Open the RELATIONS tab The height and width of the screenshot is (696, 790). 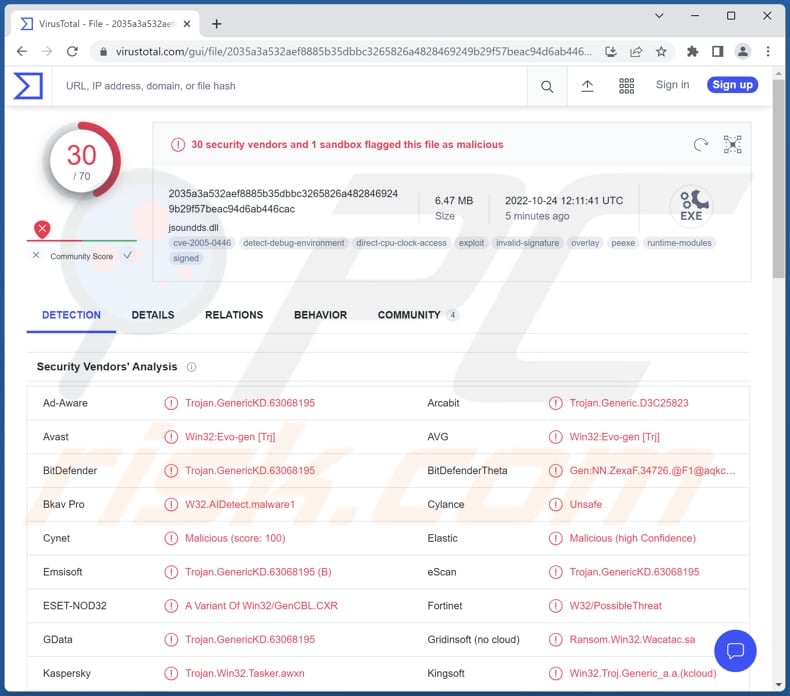[x=234, y=315]
